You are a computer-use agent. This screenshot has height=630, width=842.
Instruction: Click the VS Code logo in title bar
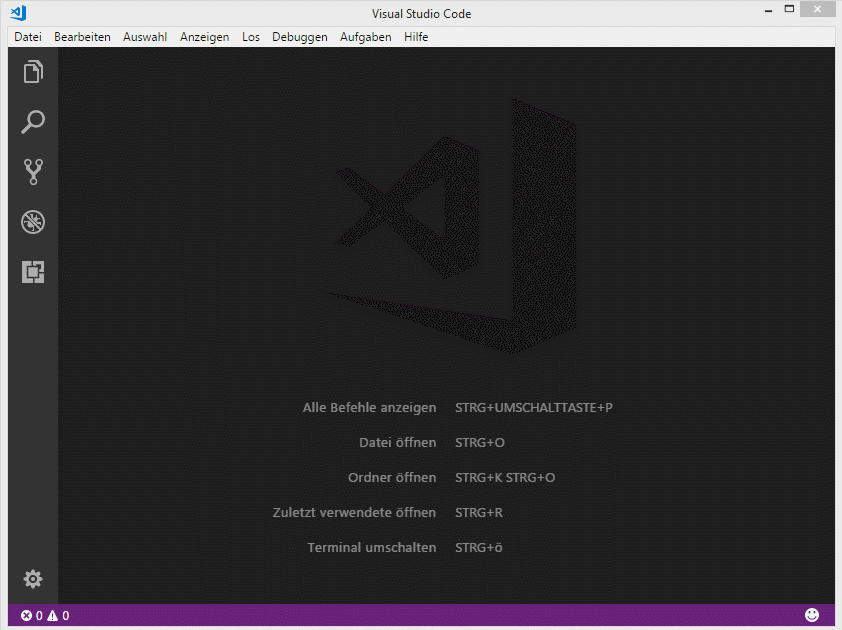[17, 13]
